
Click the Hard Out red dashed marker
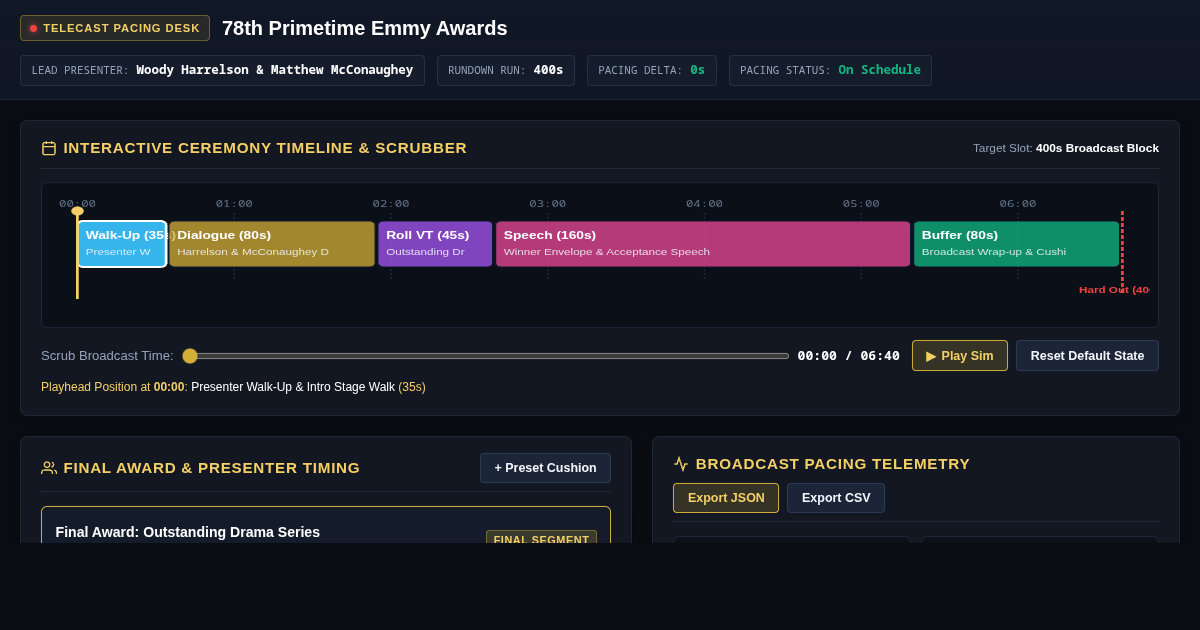click(x=1122, y=250)
